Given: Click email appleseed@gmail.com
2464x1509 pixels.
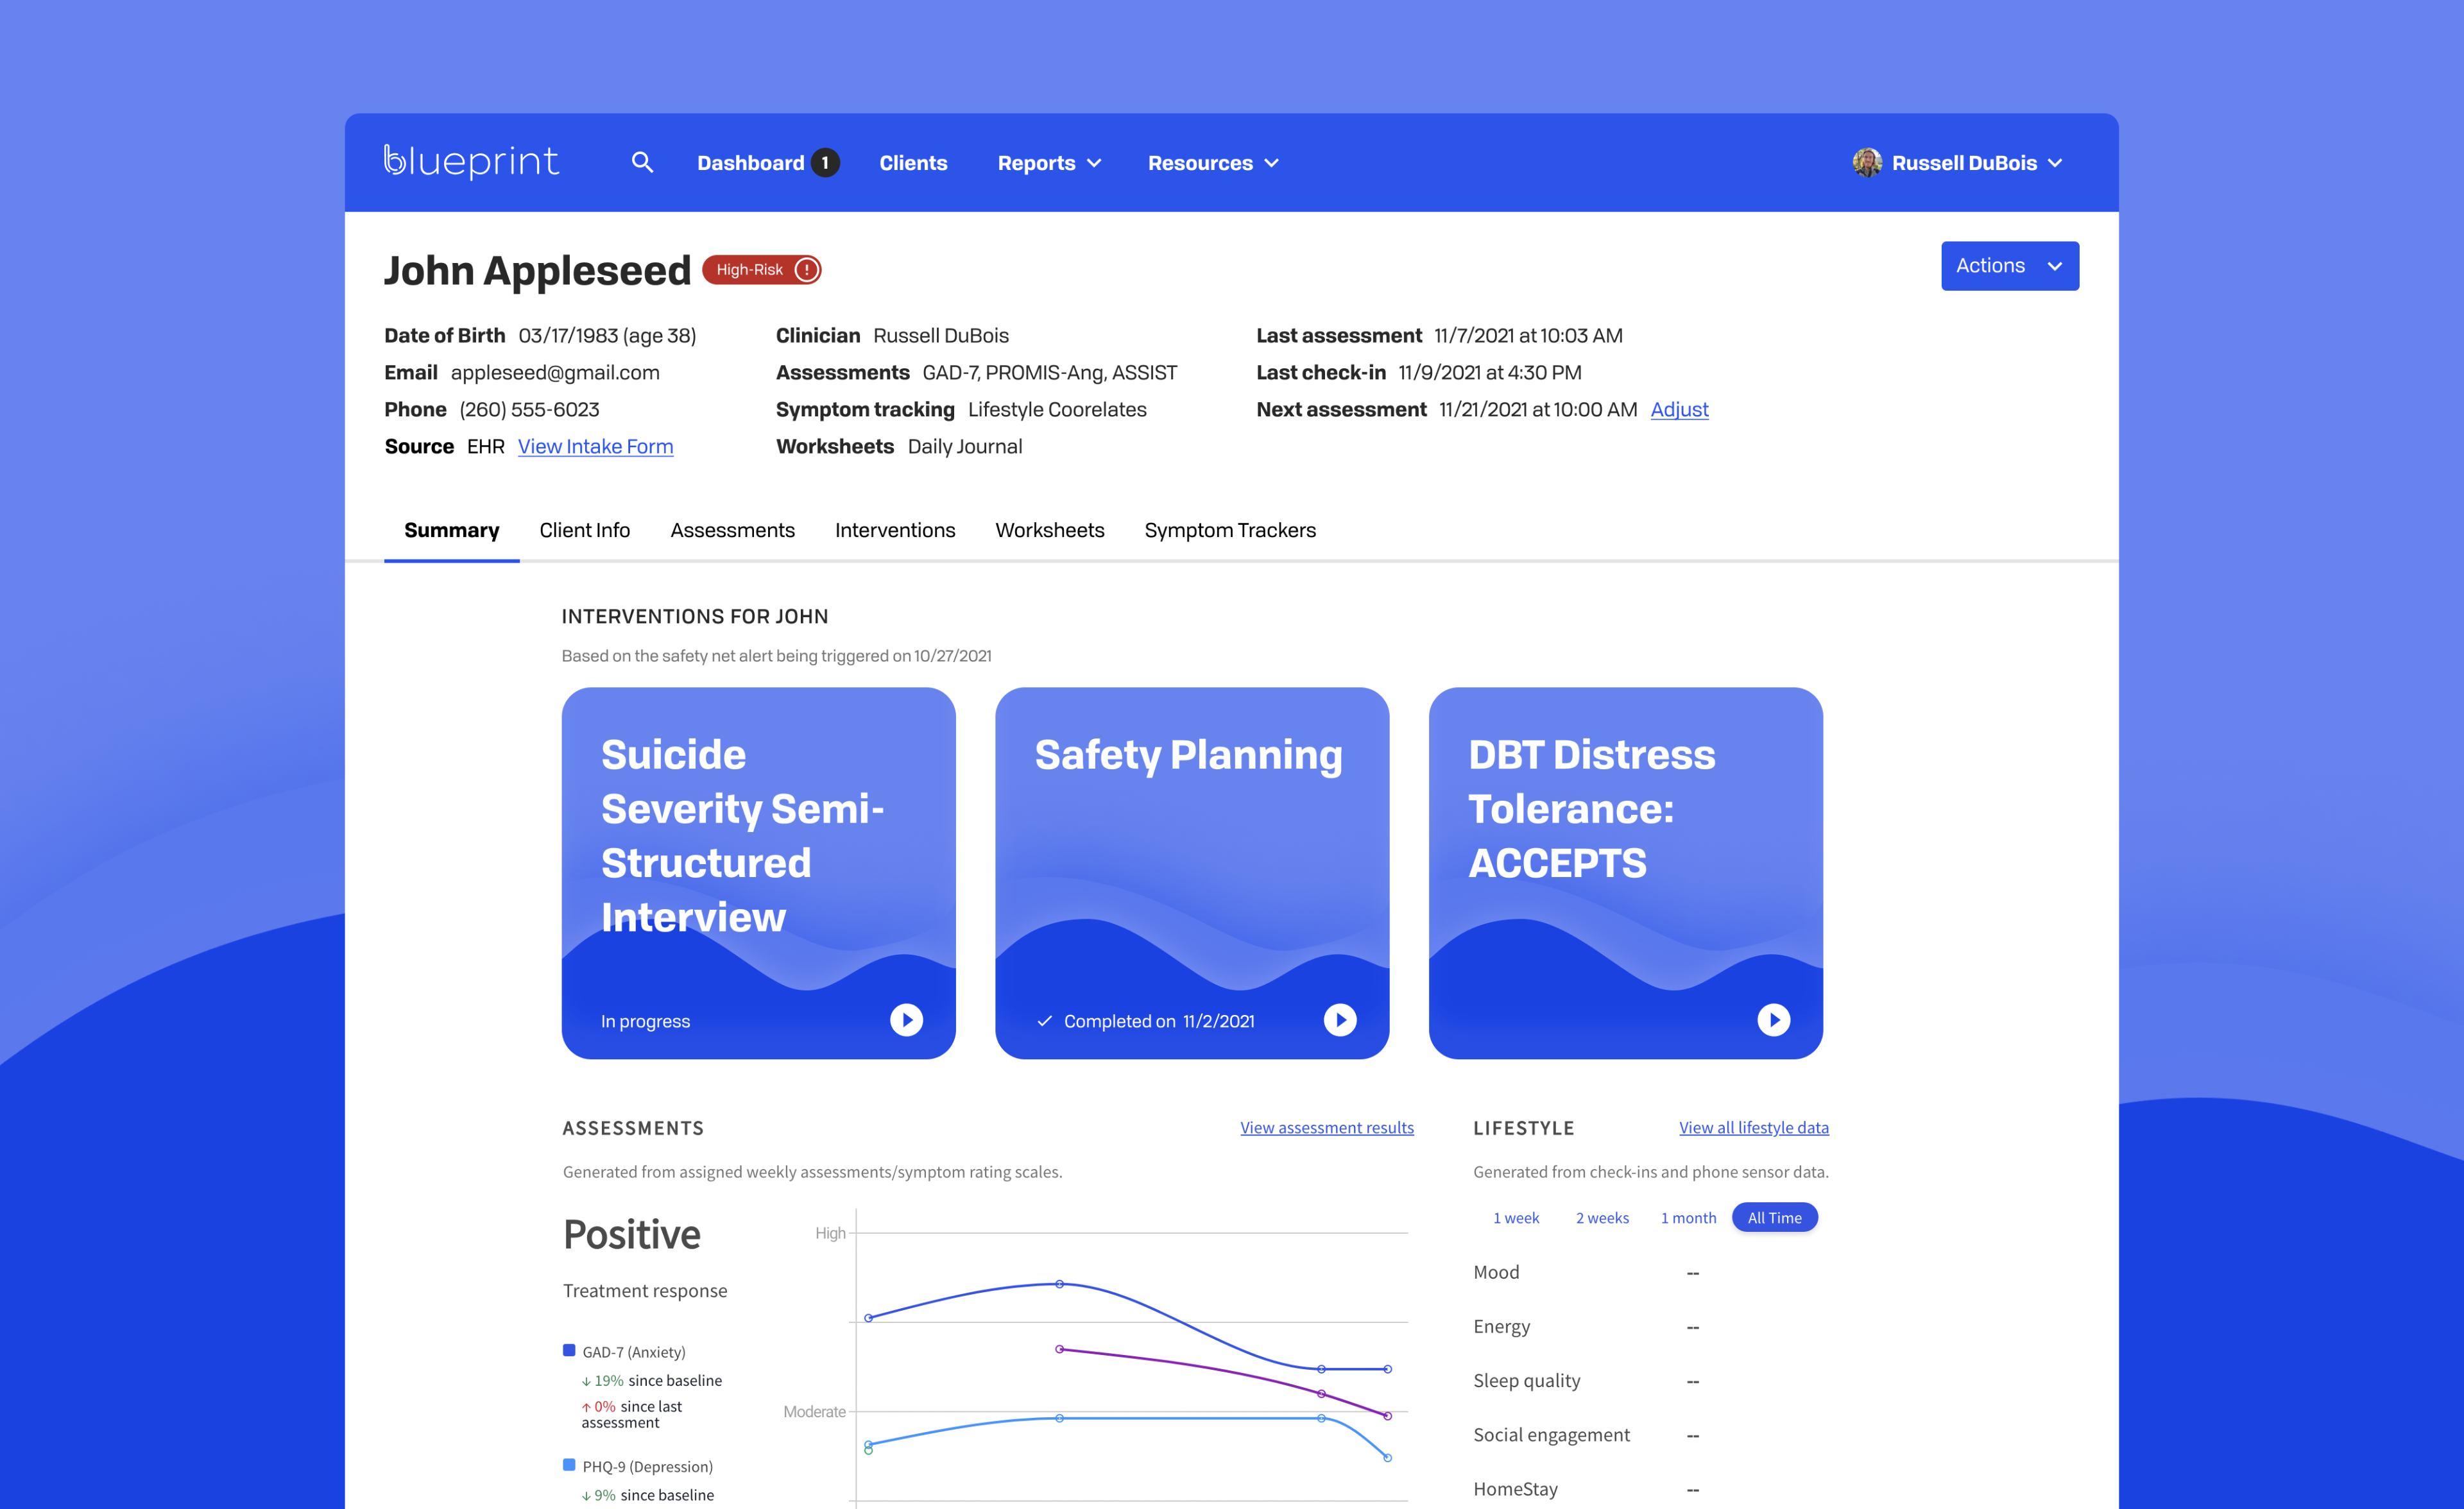Looking at the screenshot, I should tap(555, 372).
